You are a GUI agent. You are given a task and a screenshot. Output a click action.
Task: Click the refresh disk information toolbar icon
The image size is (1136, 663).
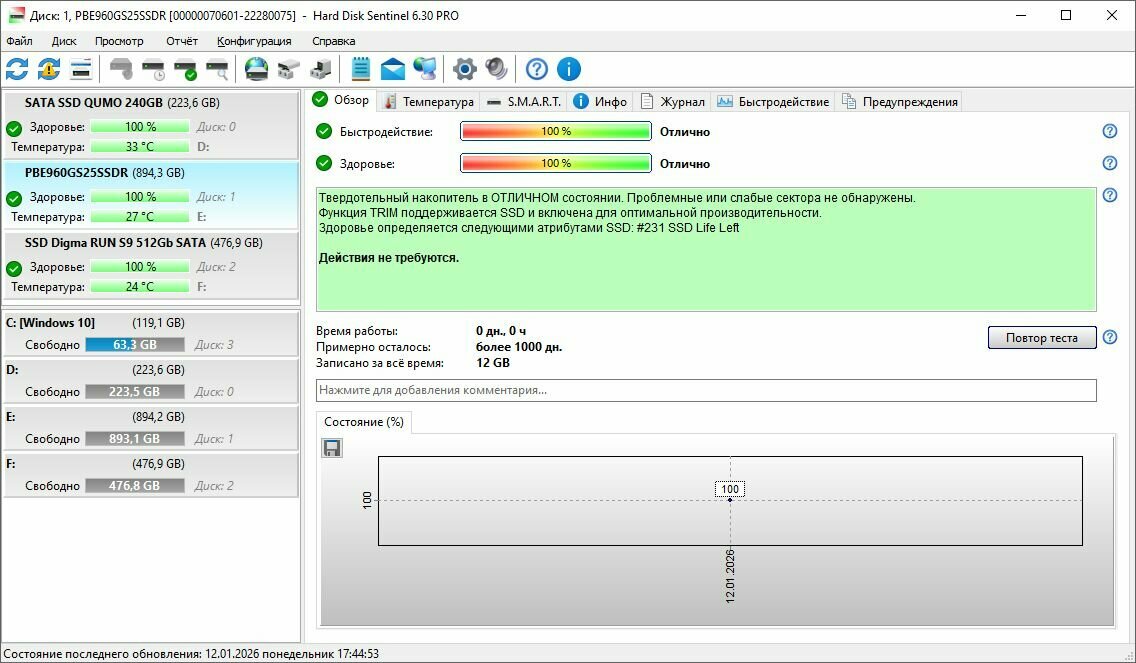(x=17, y=70)
